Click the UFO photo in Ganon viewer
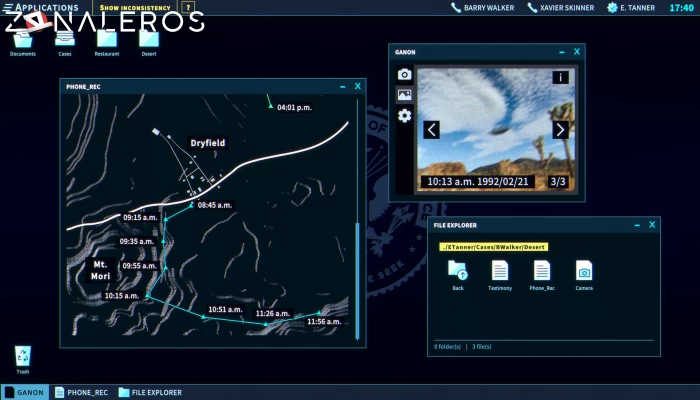This screenshot has width=700, height=400. [496, 130]
